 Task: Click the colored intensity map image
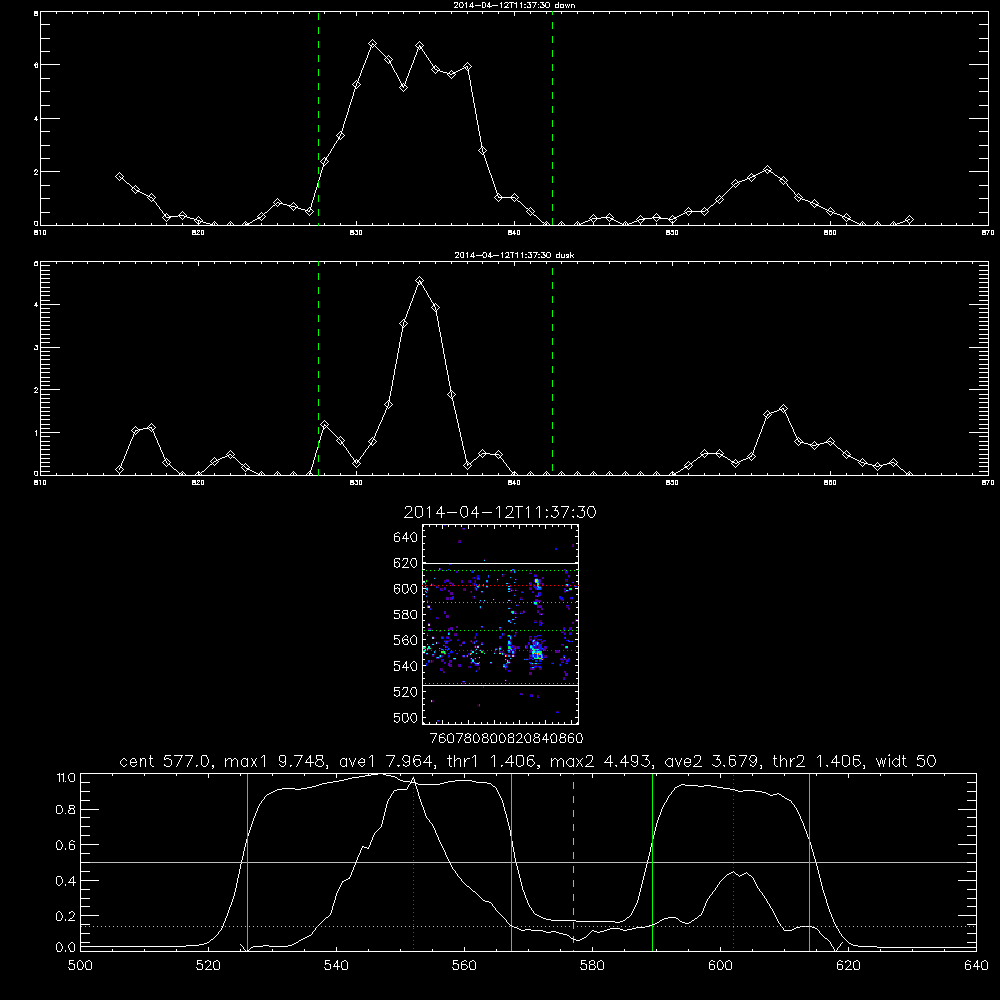point(501,624)
